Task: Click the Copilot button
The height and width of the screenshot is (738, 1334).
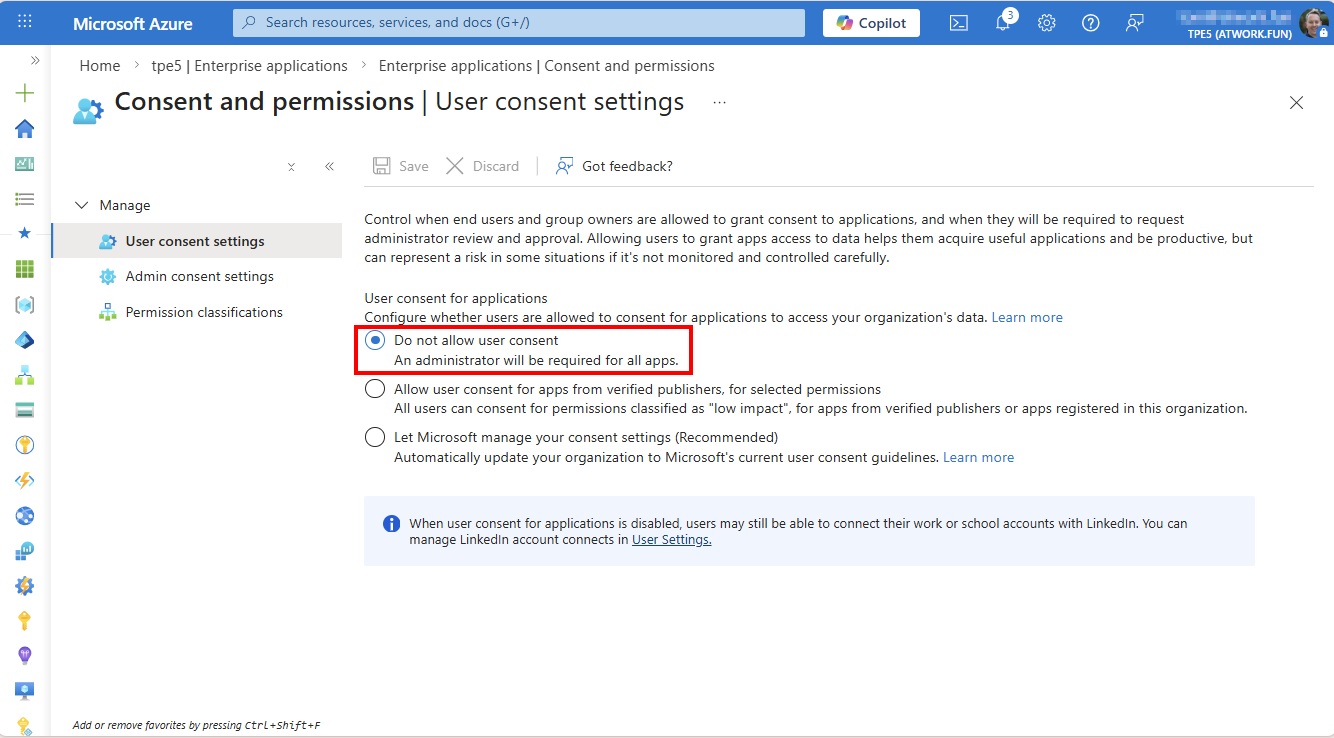Action: pyautogui.click(x=871, y=23)
